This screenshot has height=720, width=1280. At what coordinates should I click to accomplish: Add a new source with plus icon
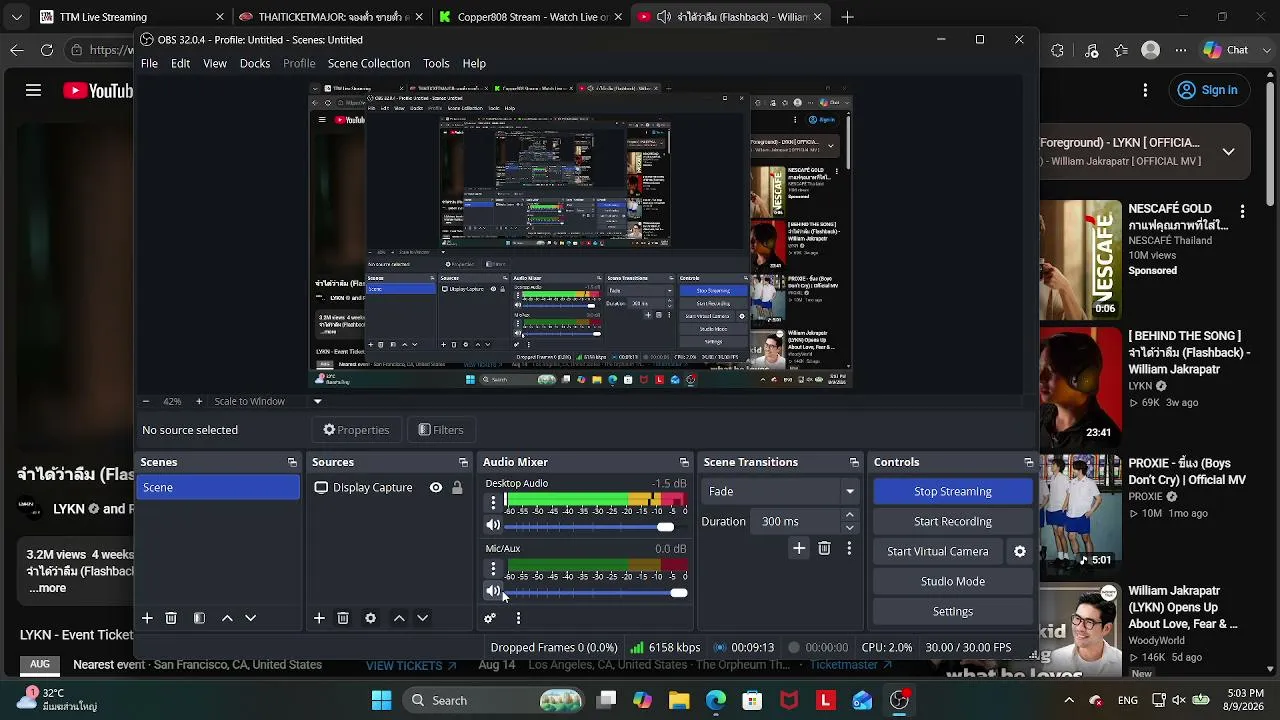(319, 618)
